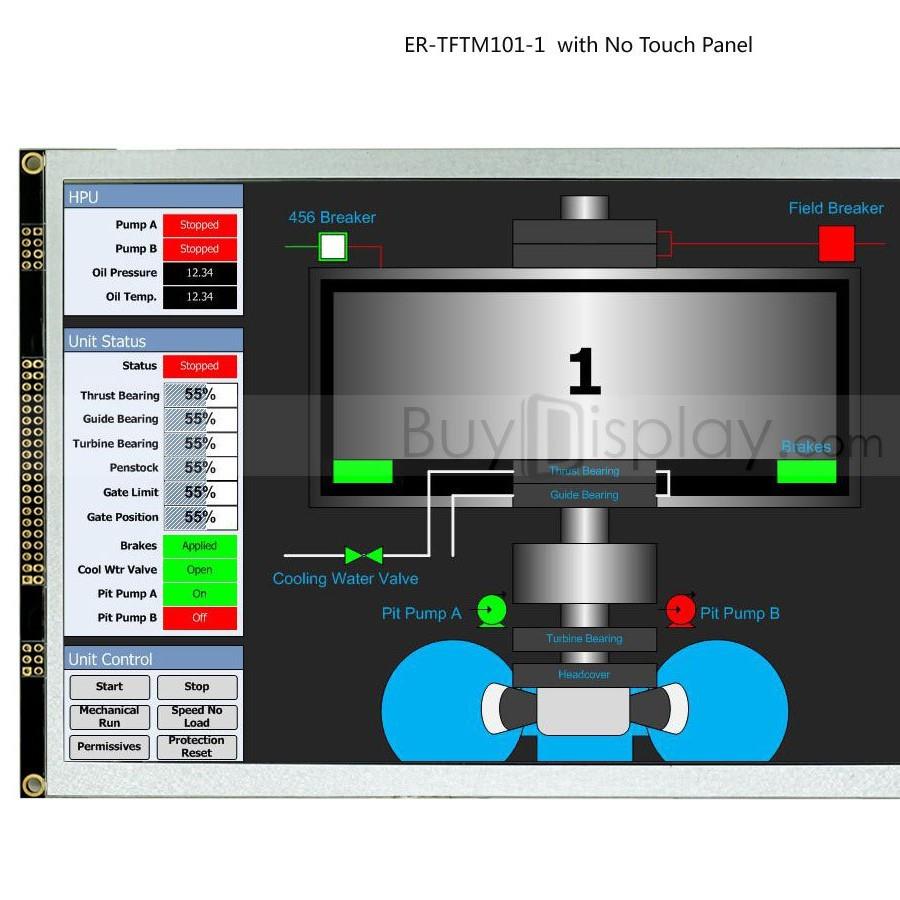The width and height of the screenshot is (900, 900).
Task: Click the white 456 Breaker indicator square
Action: (333, 247)
